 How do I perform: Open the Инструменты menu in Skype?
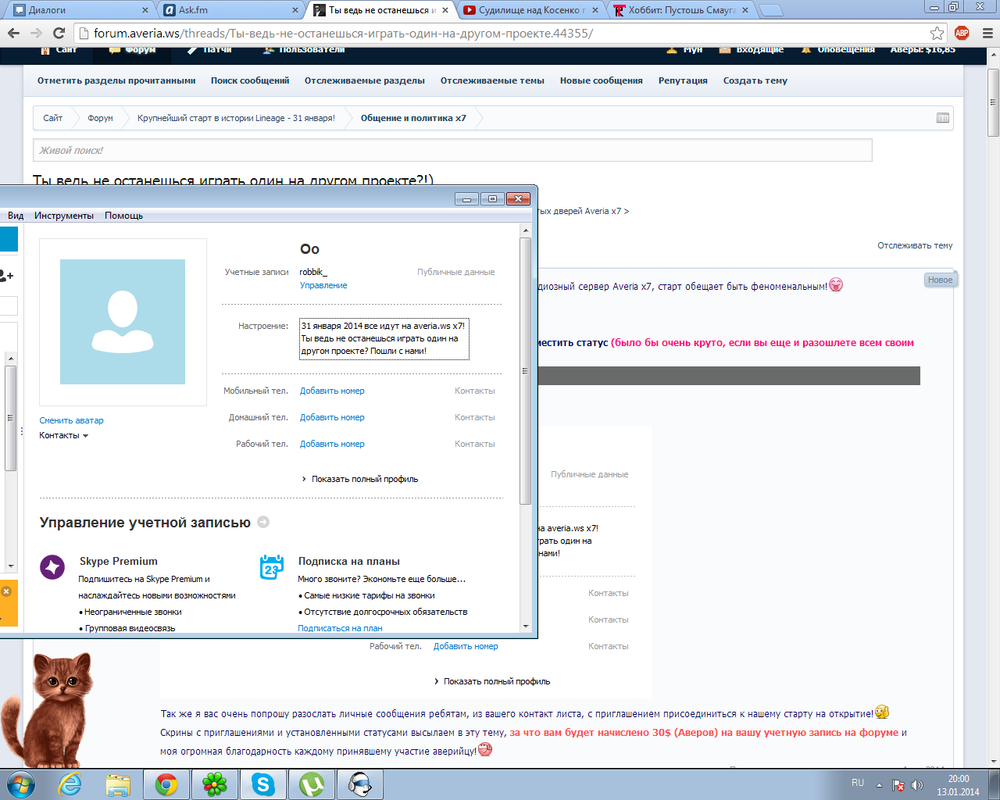(x=64, y=215)
